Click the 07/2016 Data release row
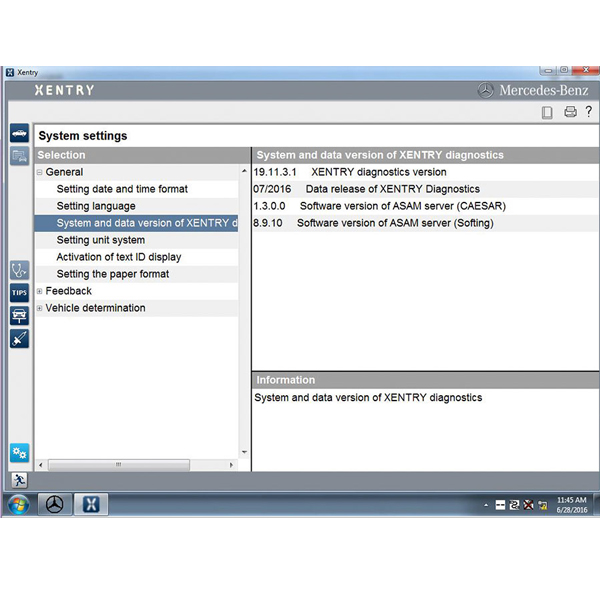 point(426,189)
